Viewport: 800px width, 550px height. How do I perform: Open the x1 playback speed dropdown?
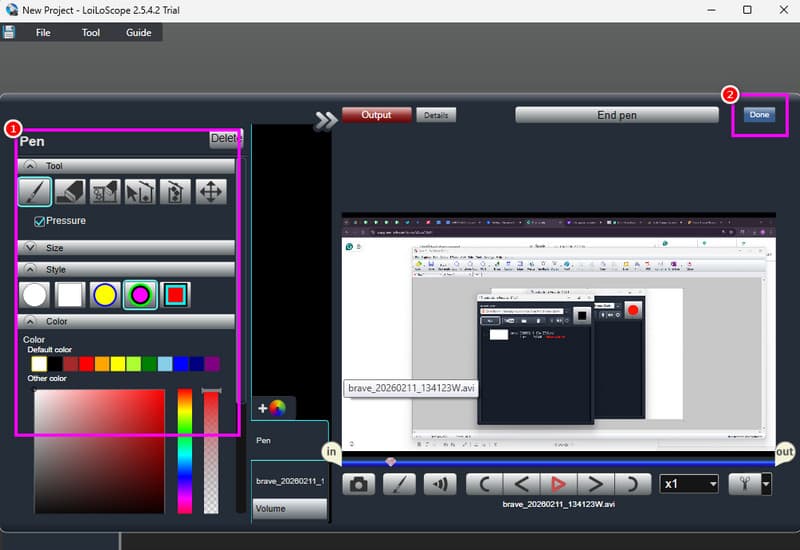689,484
